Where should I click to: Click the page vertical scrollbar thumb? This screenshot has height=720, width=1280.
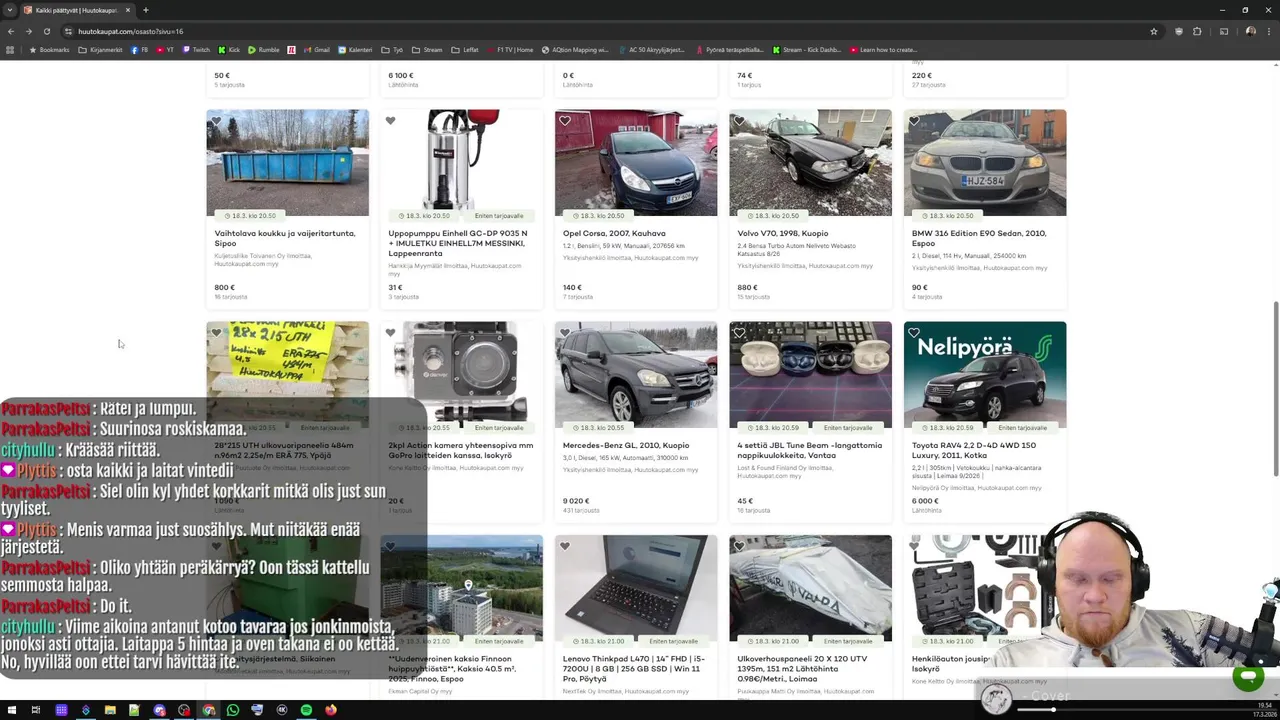pos(1275,390)
